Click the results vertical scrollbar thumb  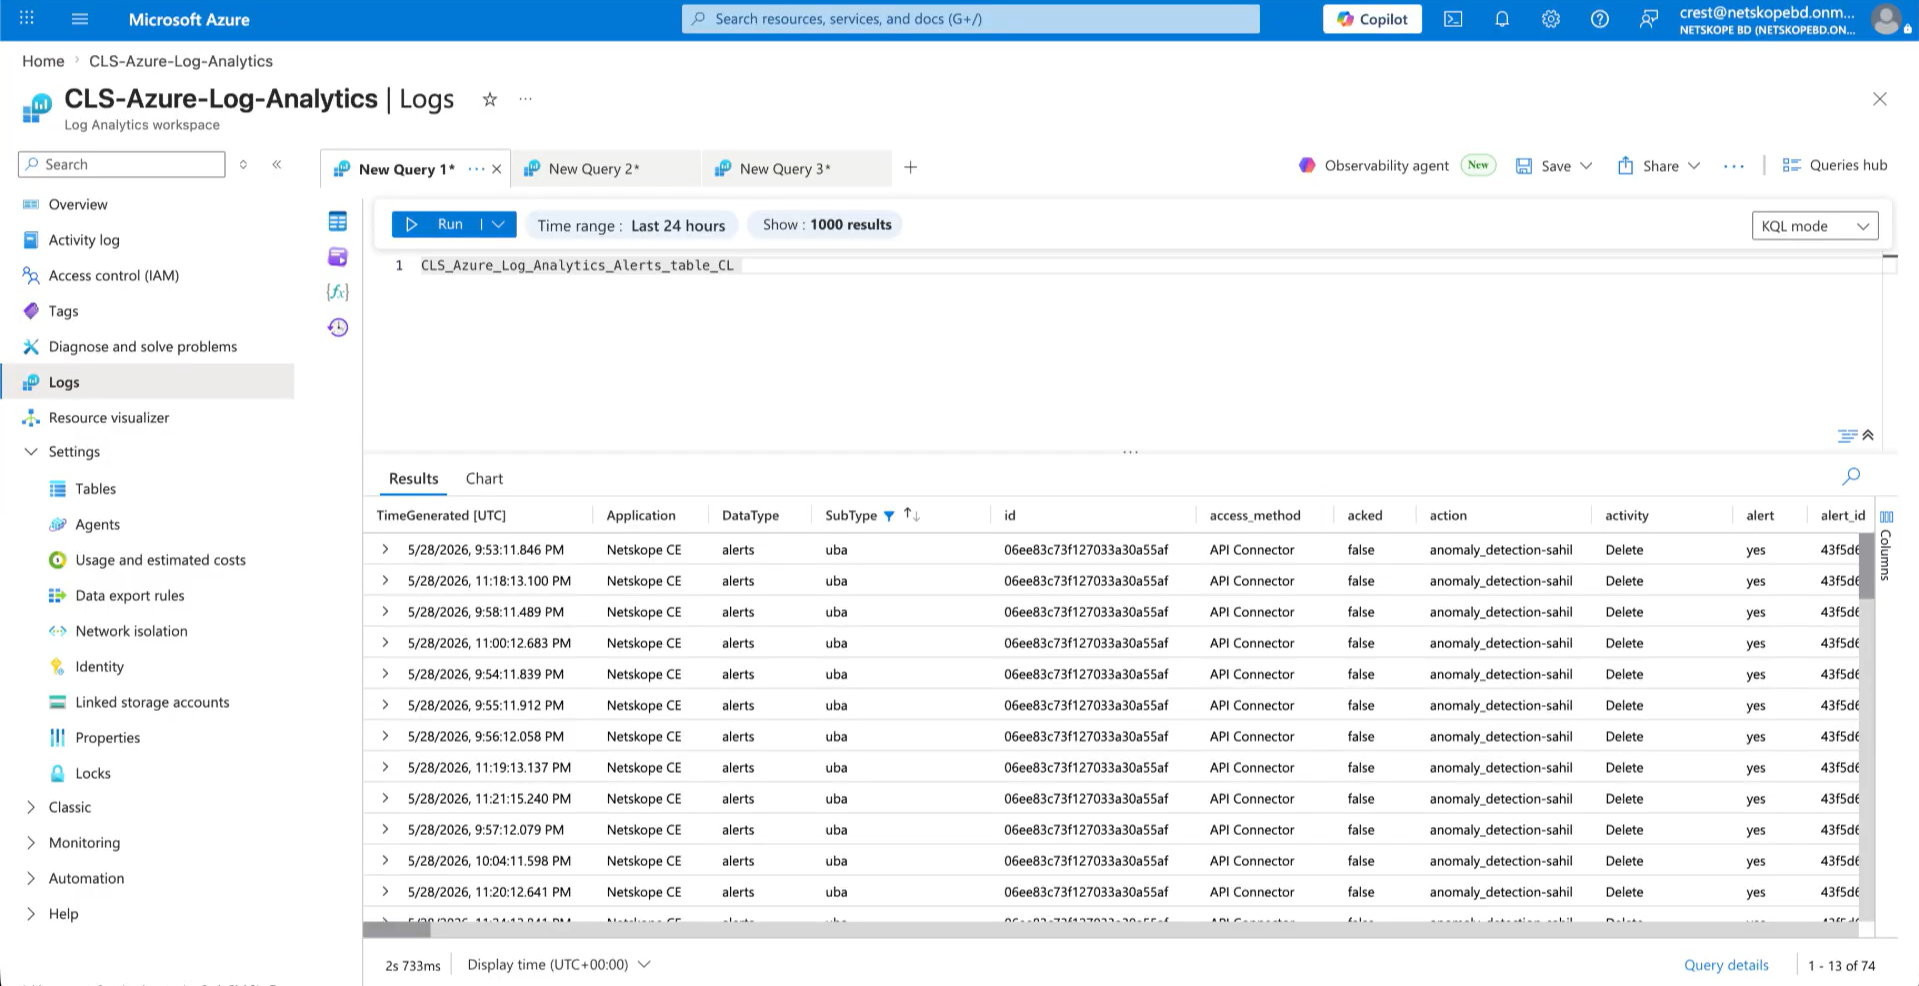pyautogui.click(x=1866, y=565)
